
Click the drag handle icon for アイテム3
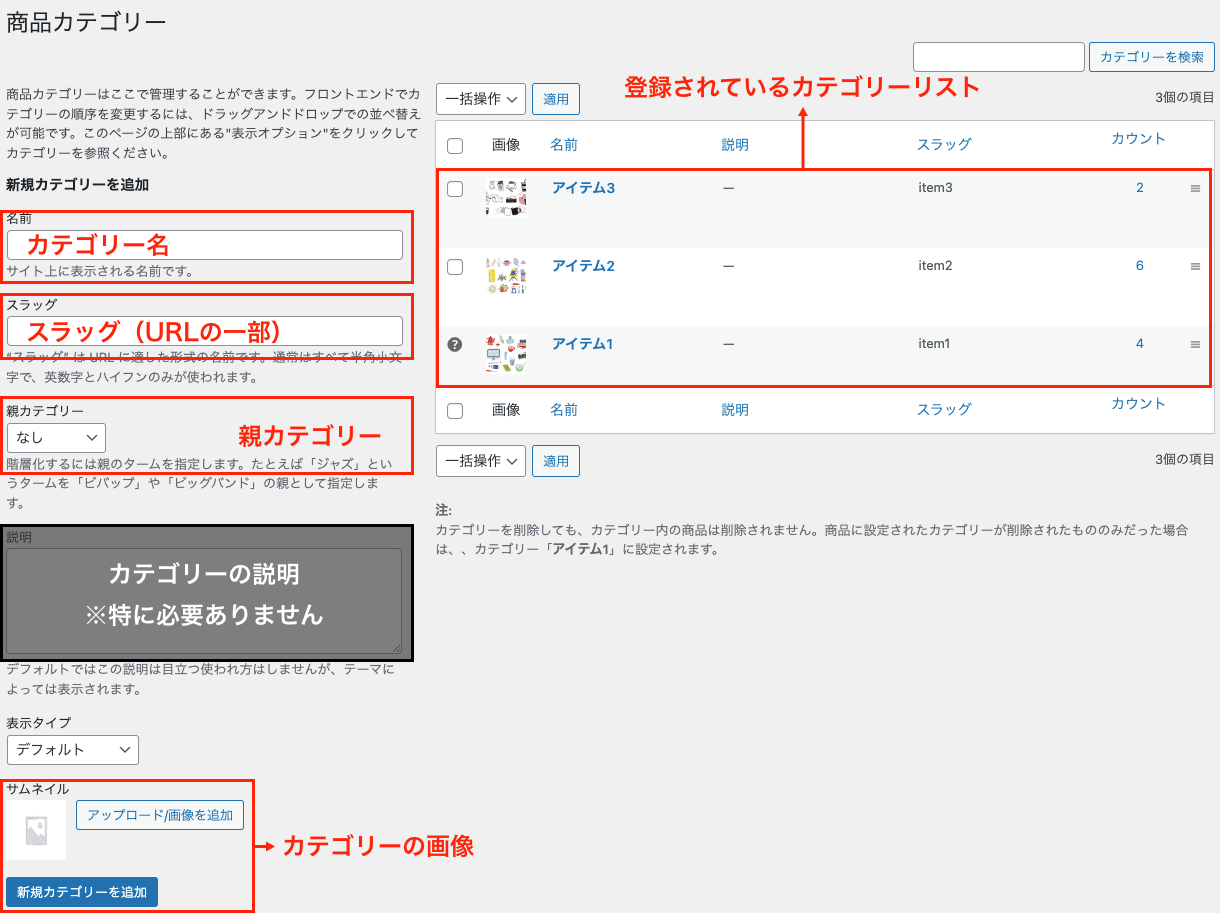[1195, 188]
